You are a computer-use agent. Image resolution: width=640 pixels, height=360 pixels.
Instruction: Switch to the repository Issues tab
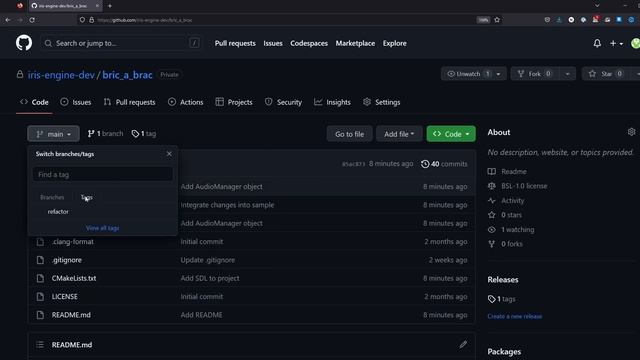click(76, 102)
